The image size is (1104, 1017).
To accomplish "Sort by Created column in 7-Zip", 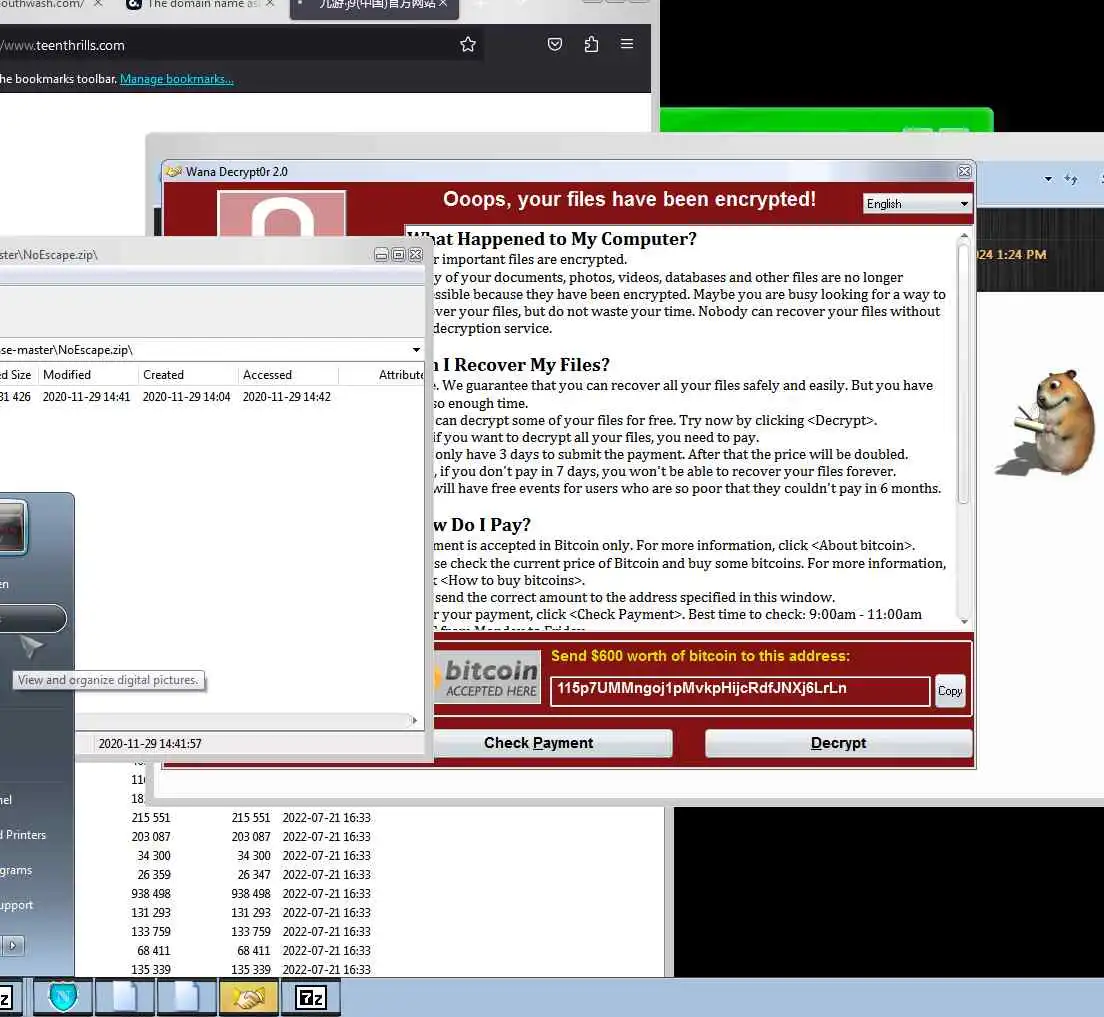I will tap(188, 375).
